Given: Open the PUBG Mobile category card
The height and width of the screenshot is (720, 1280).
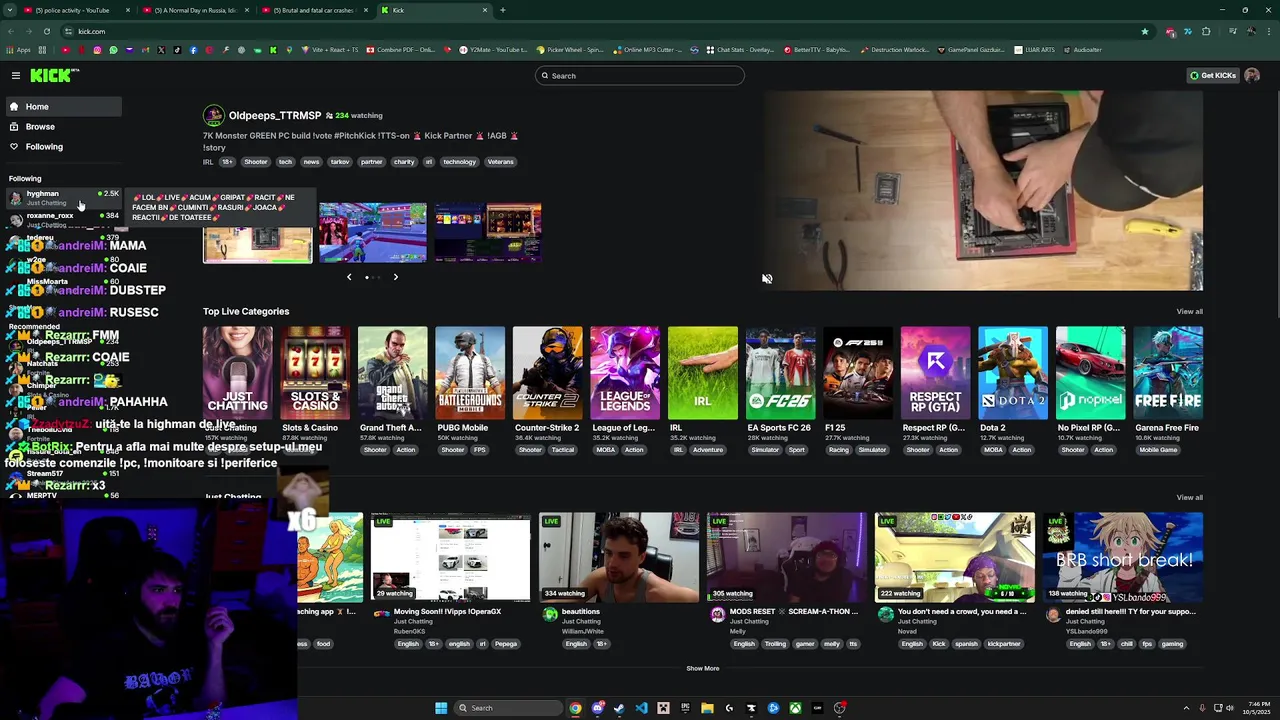Looking at the screenshot, I should [x=470, y=371].
